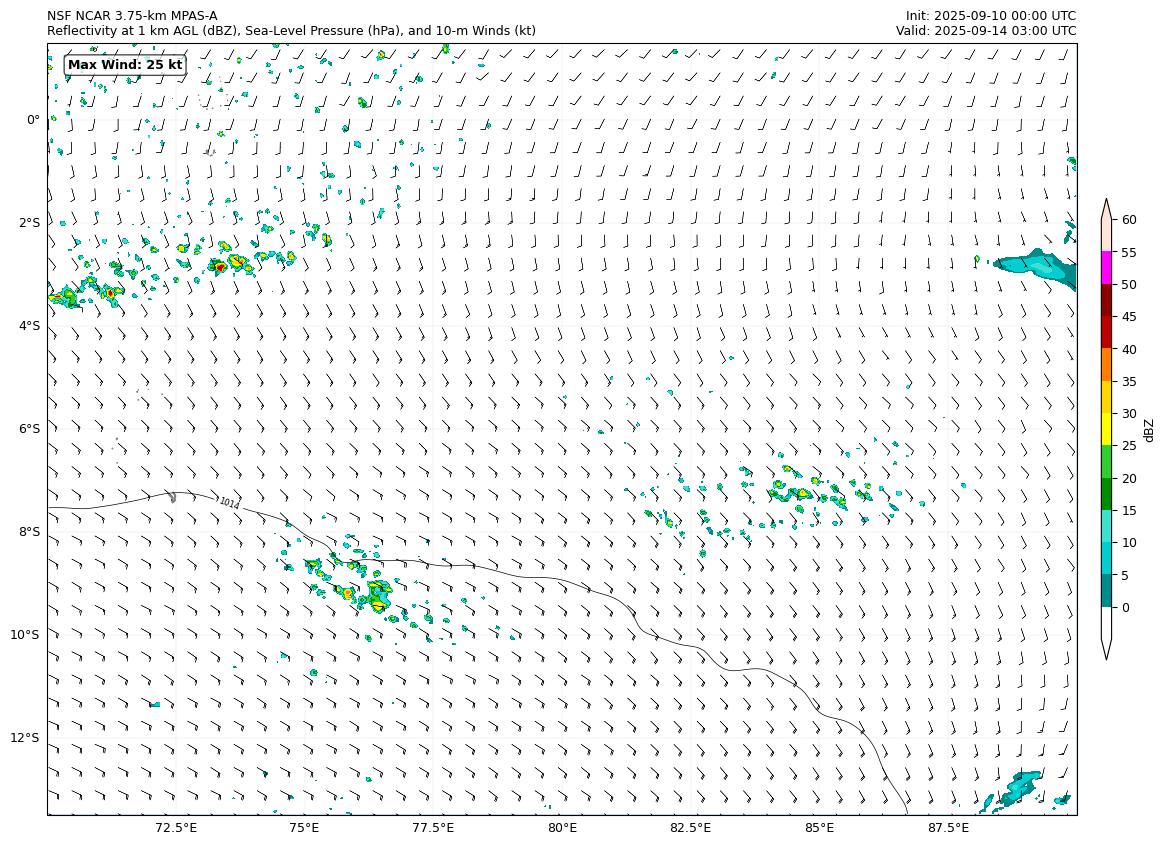Image resolution: width=1165 pixels, height=845 pixels.
Task: Click the orange 35–40 dBZ colorbar segment
Action: pyautogui.click(x=1106, y=365)
